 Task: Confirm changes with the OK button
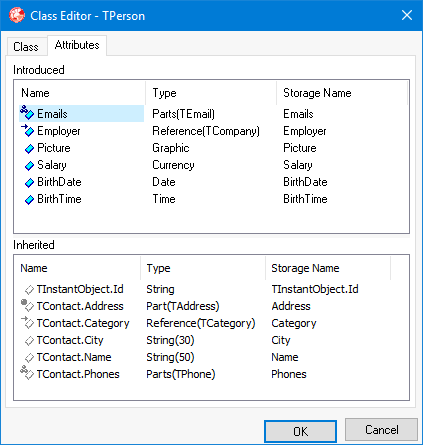[x=300, y=431]
